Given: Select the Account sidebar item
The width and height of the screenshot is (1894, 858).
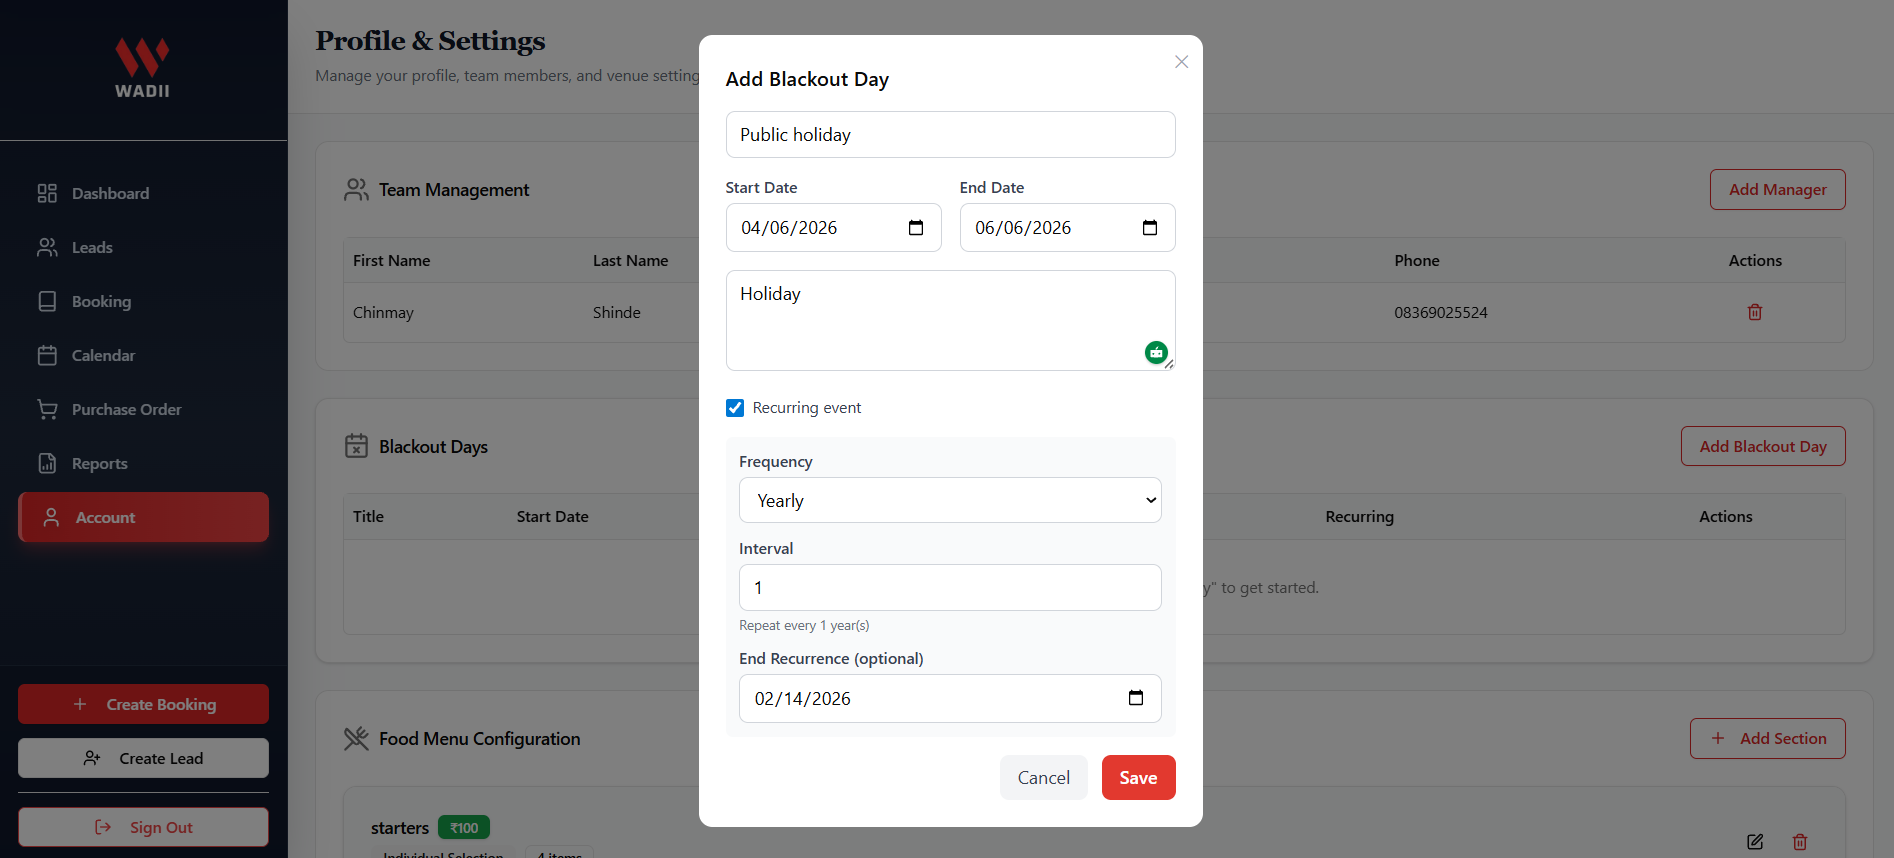Looking at the screenshot, I should pos(143,517).
